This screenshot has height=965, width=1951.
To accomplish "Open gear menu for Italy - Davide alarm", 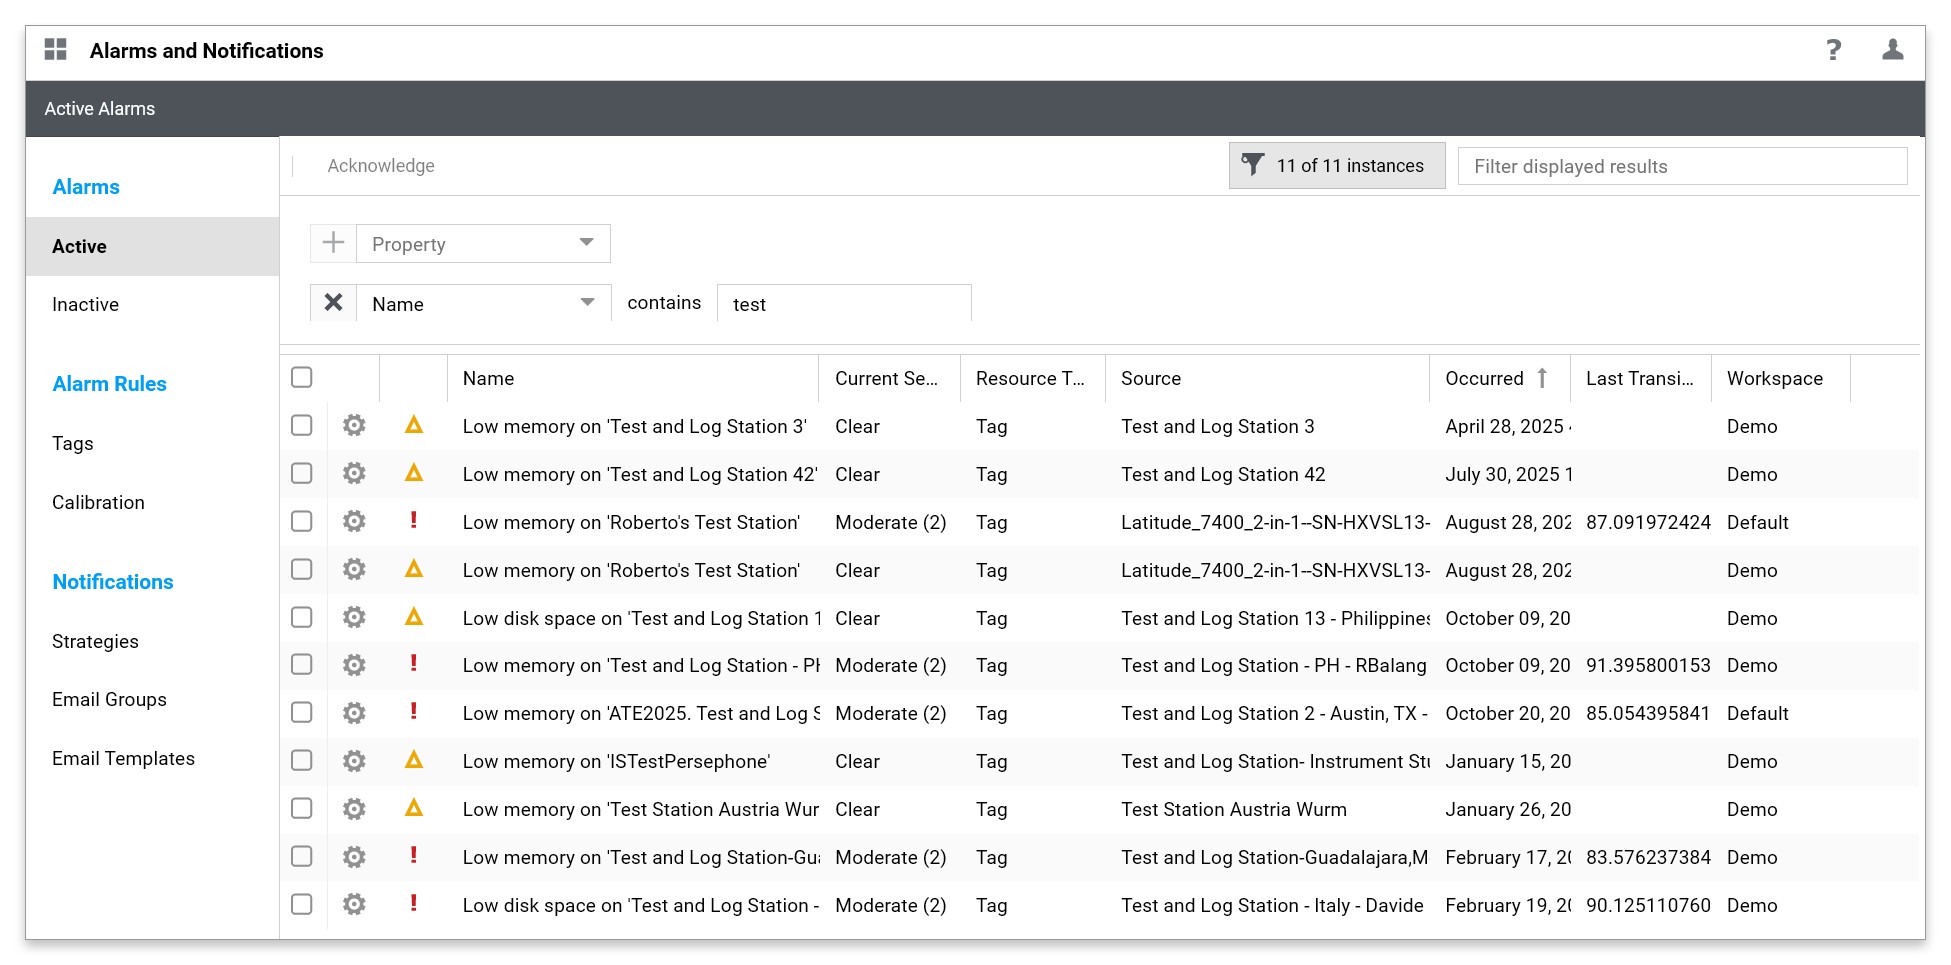I will 354,905.
